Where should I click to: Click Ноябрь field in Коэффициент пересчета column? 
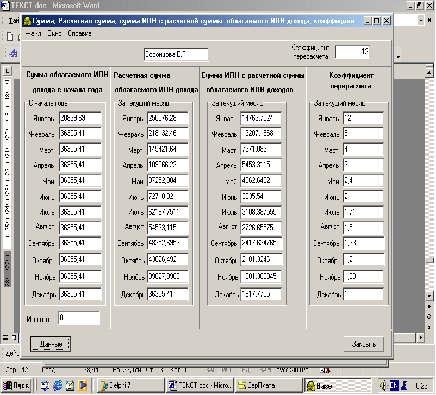(x=363, y=277)
